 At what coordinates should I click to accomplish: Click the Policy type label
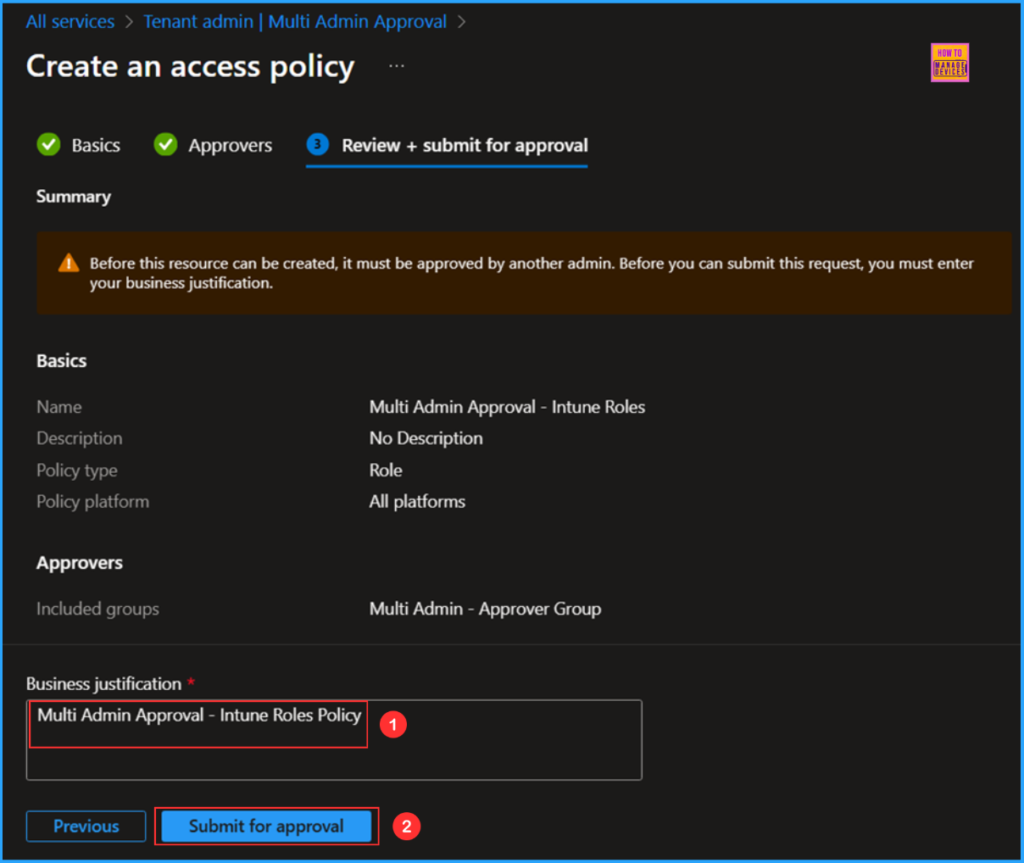tap(77, 470)
